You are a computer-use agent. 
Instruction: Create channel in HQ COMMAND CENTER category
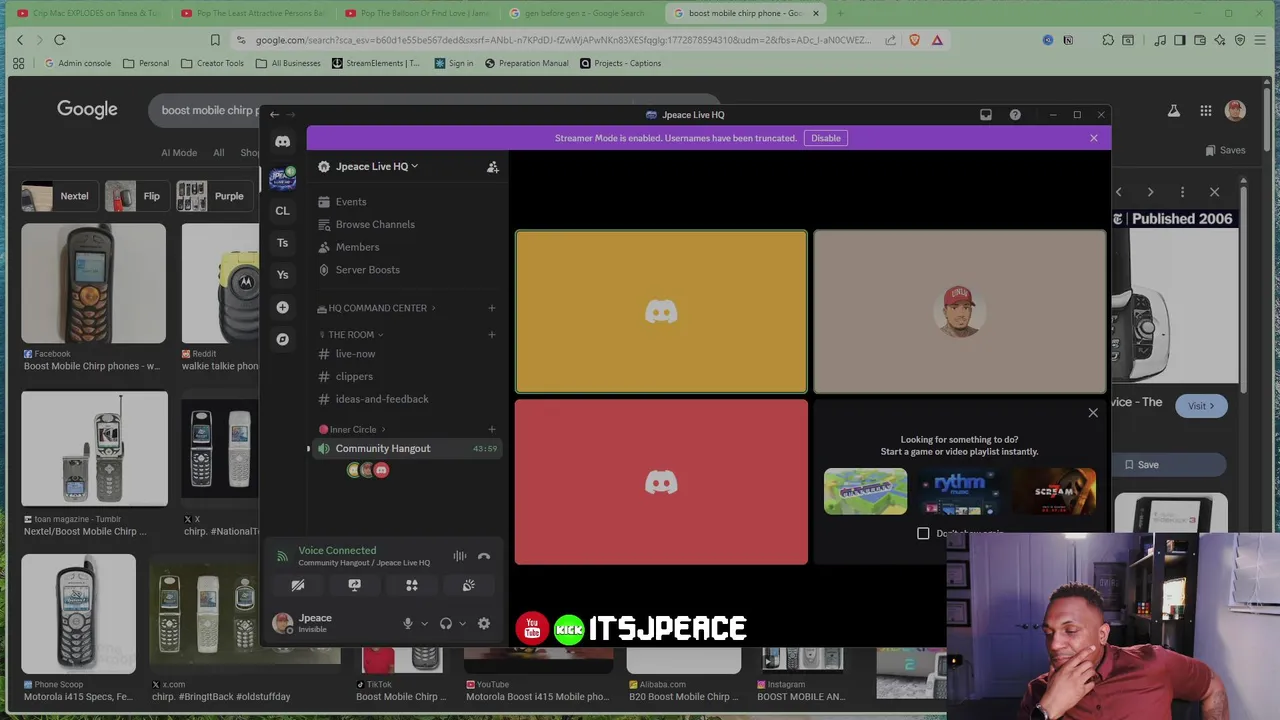tap(491, 308)
